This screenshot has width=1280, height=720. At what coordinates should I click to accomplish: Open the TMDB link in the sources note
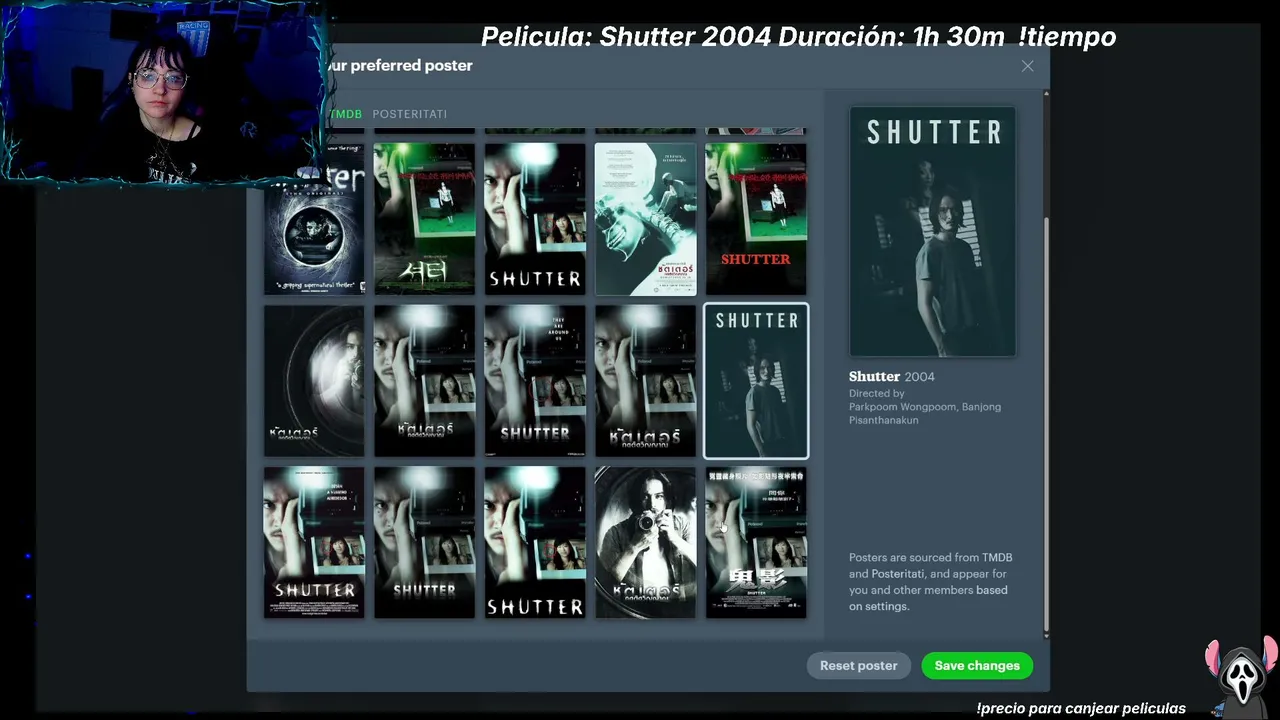point(997,558)
